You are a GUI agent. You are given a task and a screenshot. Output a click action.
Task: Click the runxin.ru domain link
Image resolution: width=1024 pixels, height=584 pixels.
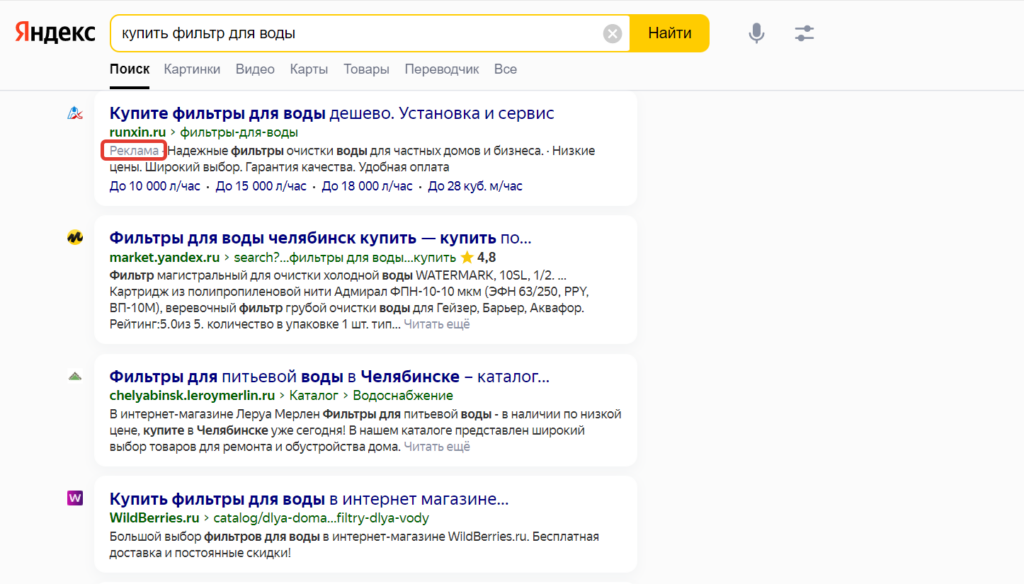click(x=137, y=132)
